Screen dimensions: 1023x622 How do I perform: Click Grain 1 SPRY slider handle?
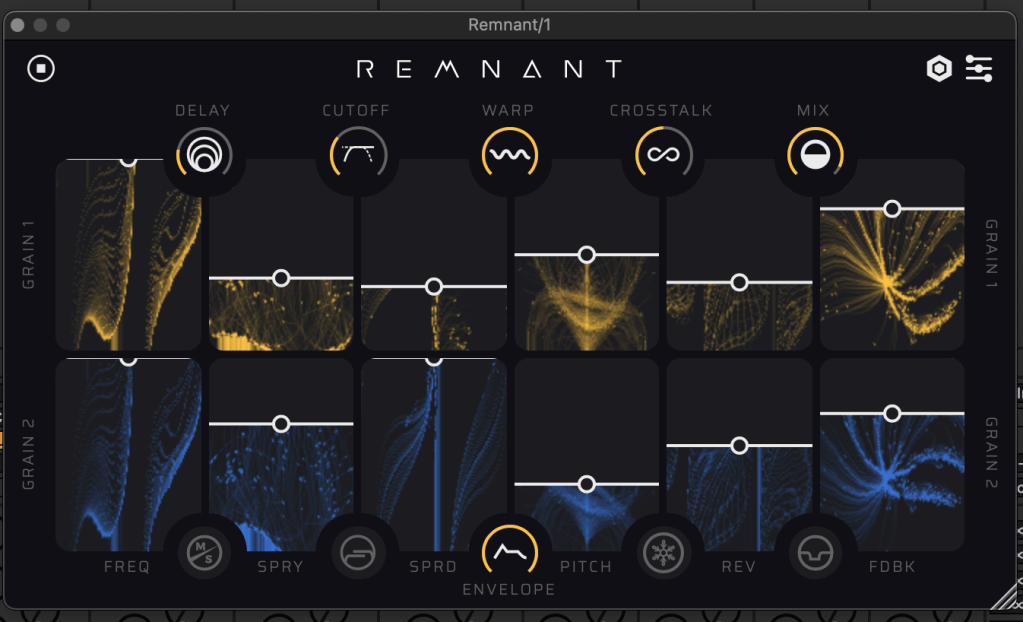coord(281,277)
